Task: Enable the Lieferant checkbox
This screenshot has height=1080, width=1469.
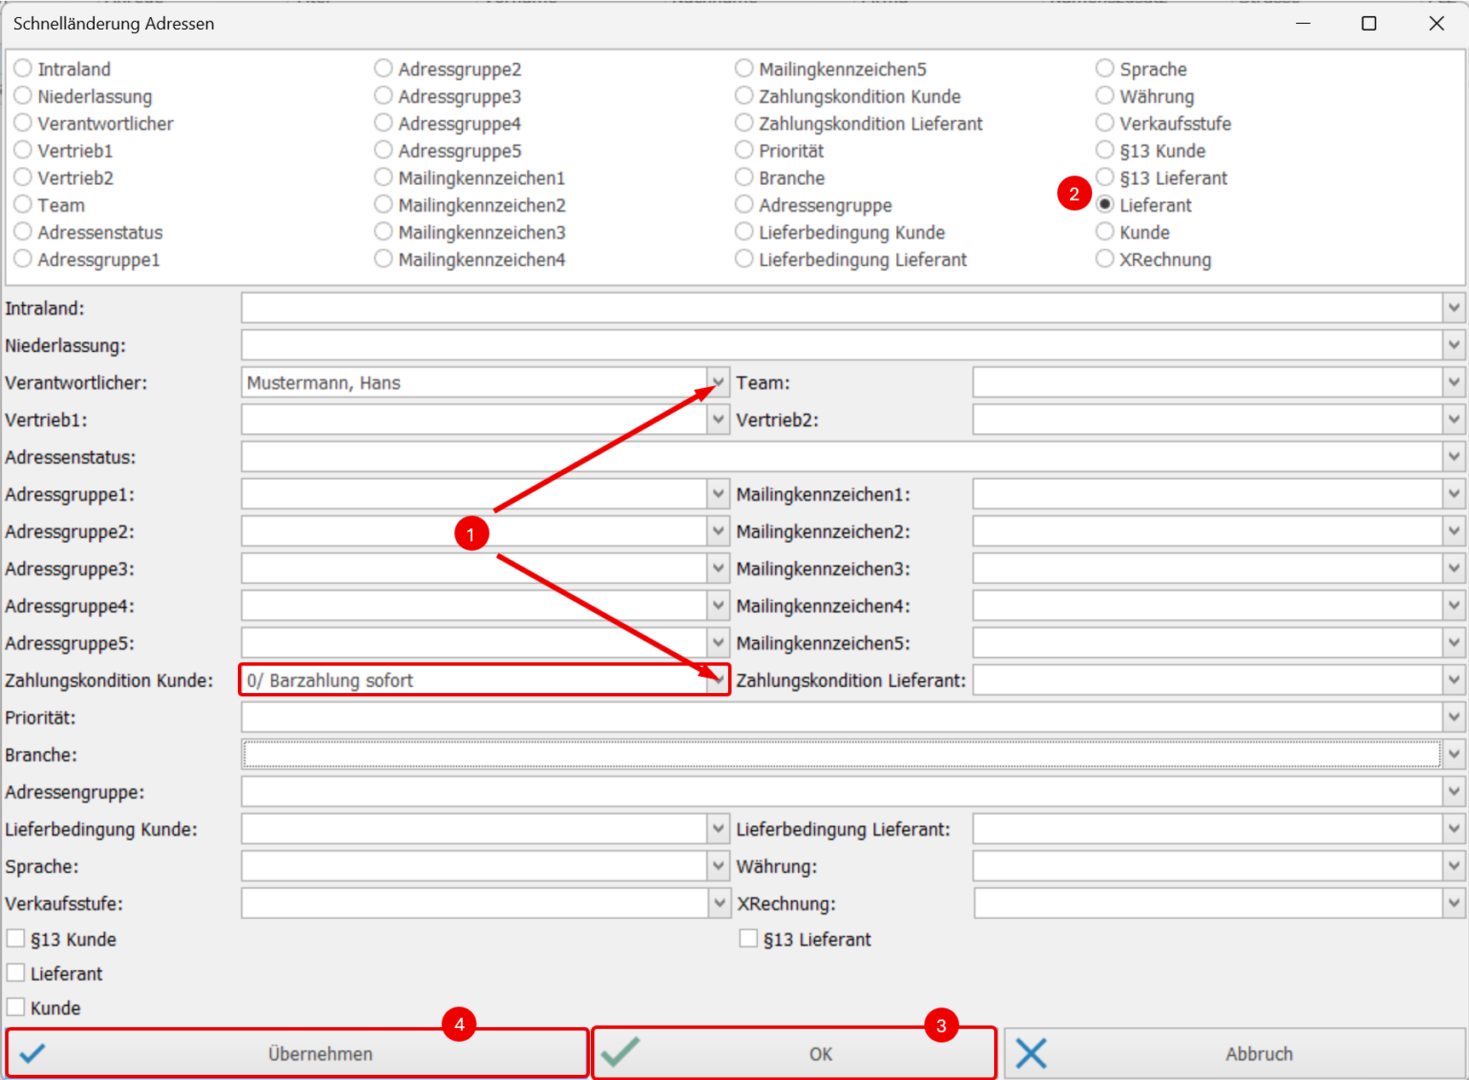Action: pos(16,973)
